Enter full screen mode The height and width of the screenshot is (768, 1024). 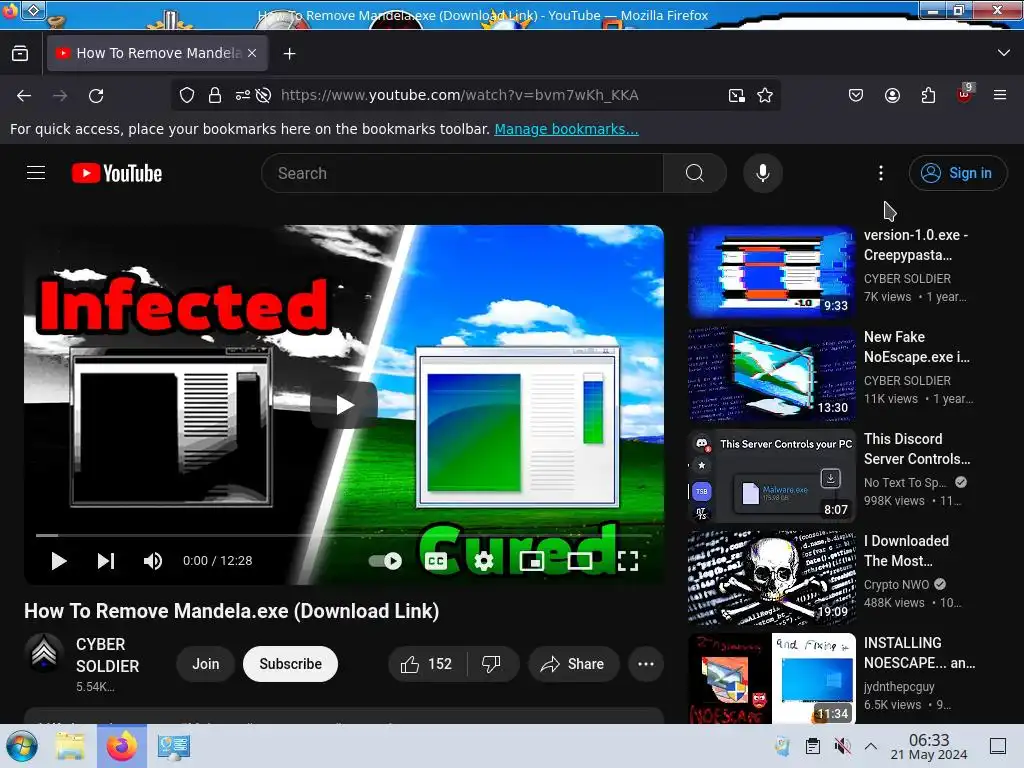point(628,561)
